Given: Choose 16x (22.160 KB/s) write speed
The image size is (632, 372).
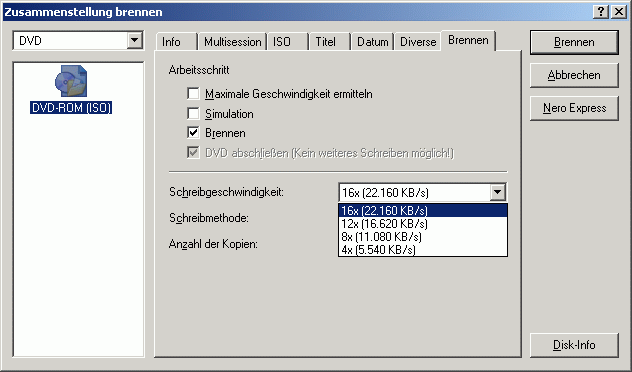Looking at the screenshot, I should point(423,210).
